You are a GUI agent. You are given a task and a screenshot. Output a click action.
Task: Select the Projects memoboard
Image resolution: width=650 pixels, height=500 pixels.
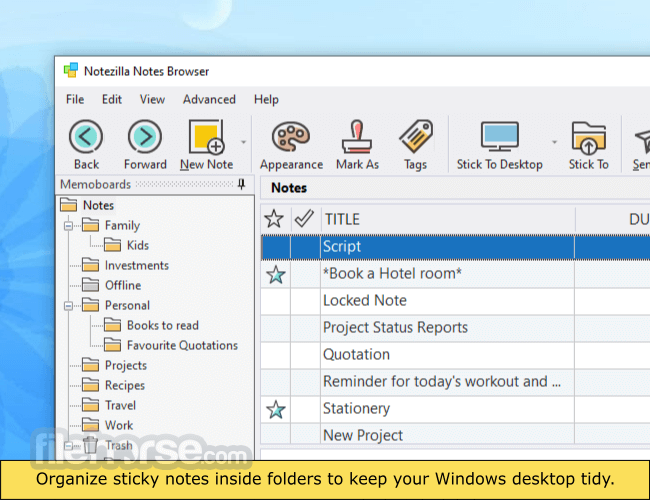coord(126,366)
